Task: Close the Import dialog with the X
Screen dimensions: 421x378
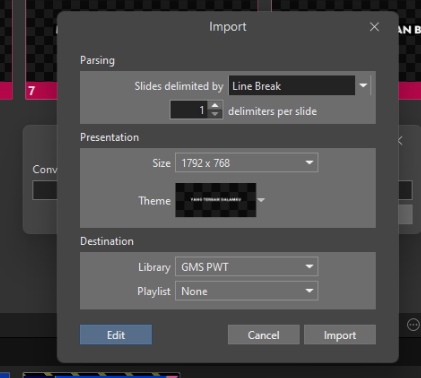Action: click(x=374, y=27)
